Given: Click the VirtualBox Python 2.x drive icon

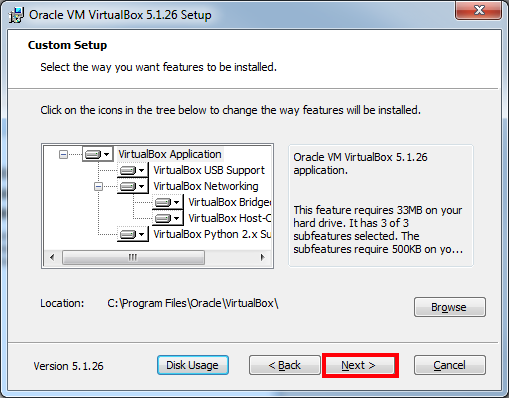Looking at the screenshot, I should pyautogui.click(x=132, y=234).
